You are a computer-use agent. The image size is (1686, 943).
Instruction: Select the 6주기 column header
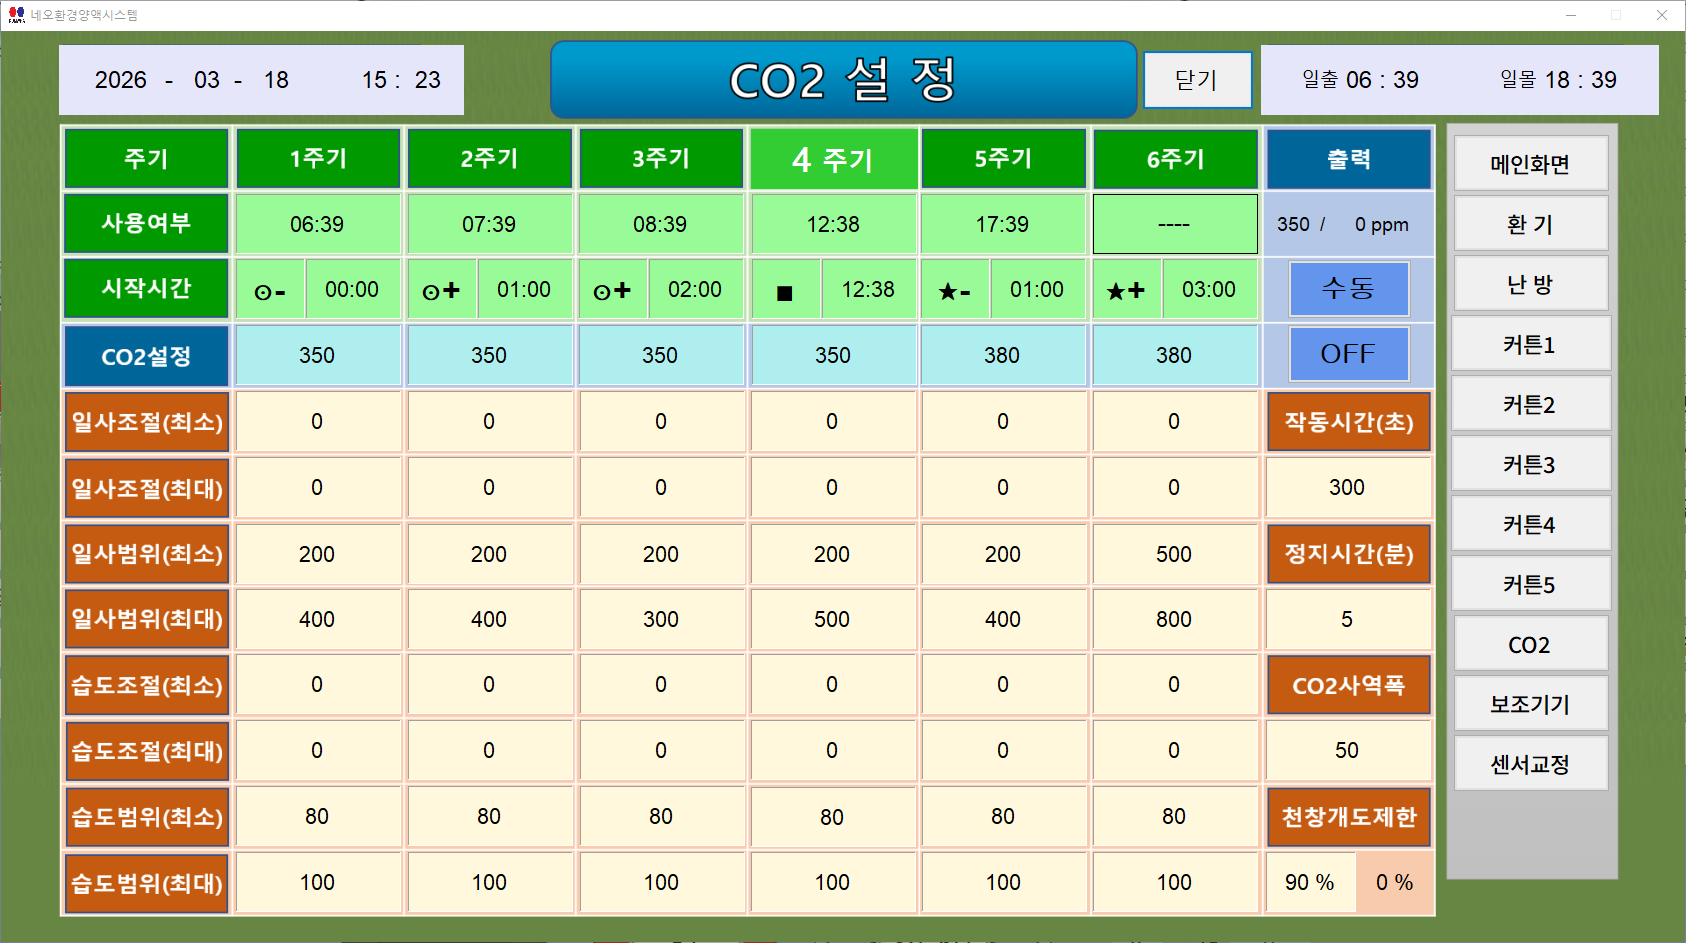click(x=1176, y=159)
